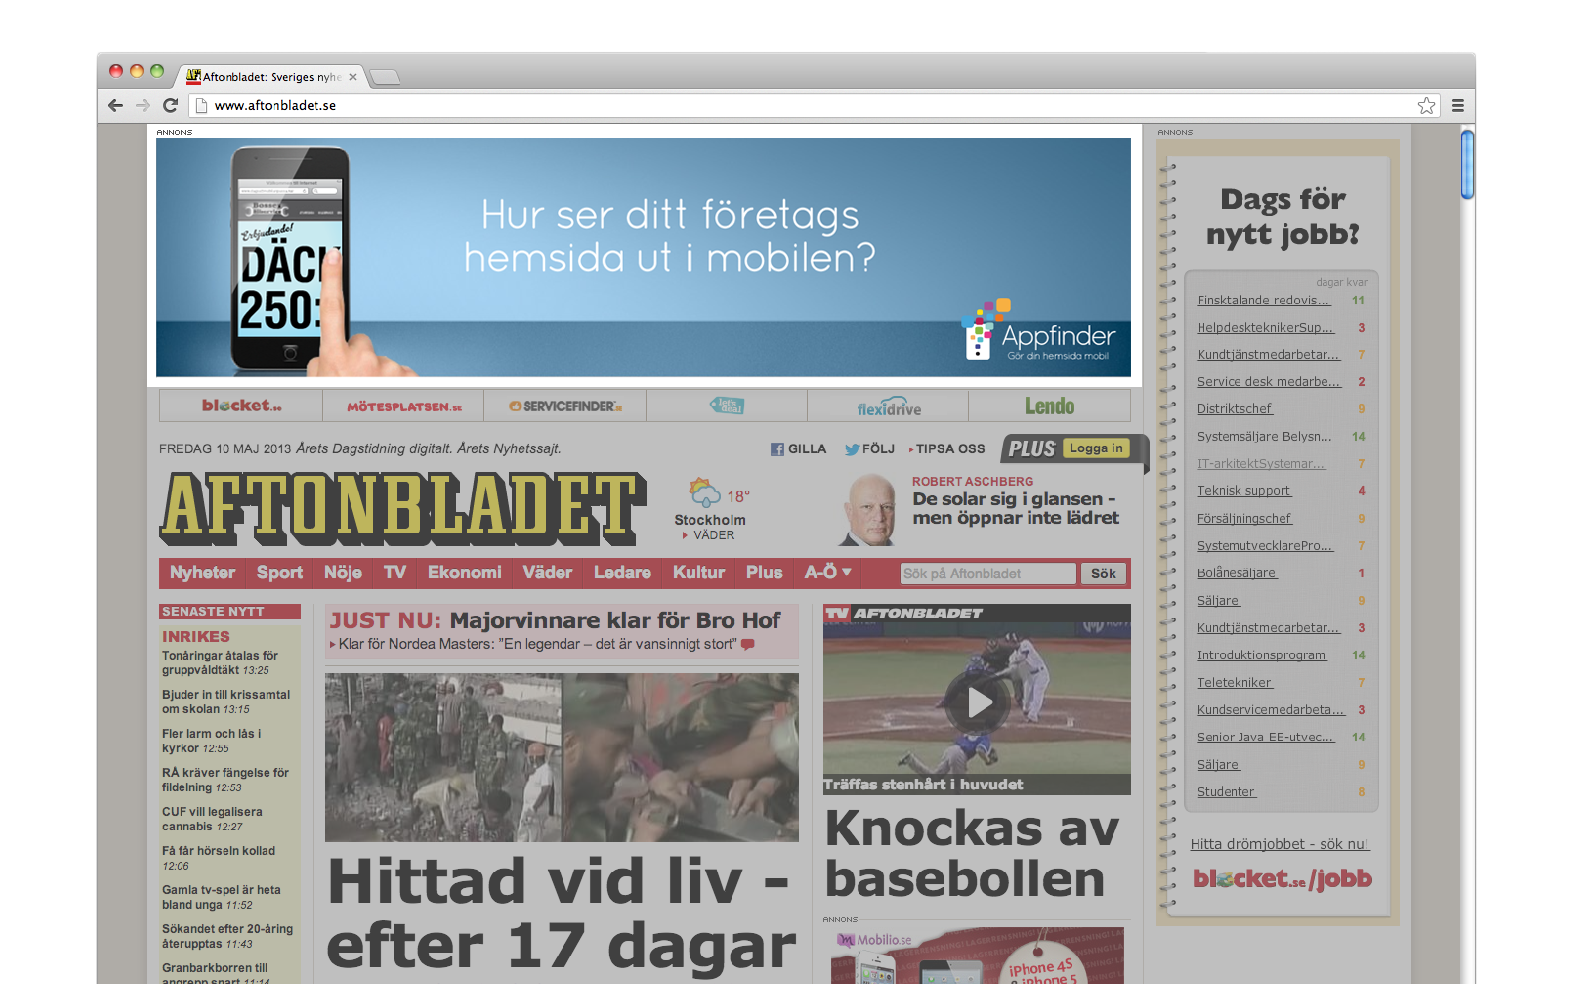This screenshot has height=984, width=1585.
Task: Open the Knockas av basebollen headline
Action: coord(971,853)
